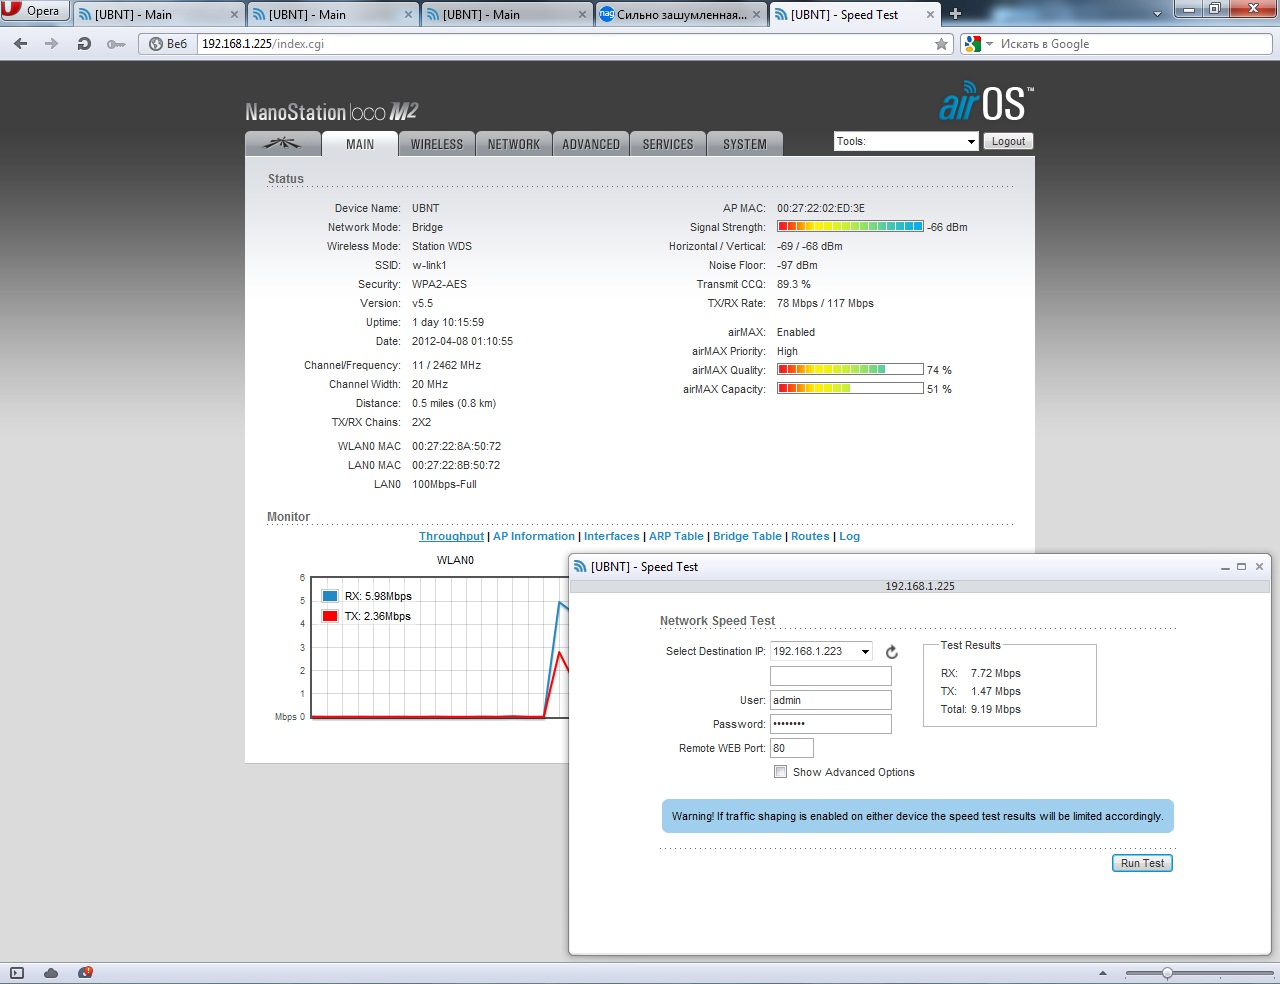This screenshot has width=1280, height=984.
Task: Close the Сильно зашумленная tab
Action: (757, 15)
